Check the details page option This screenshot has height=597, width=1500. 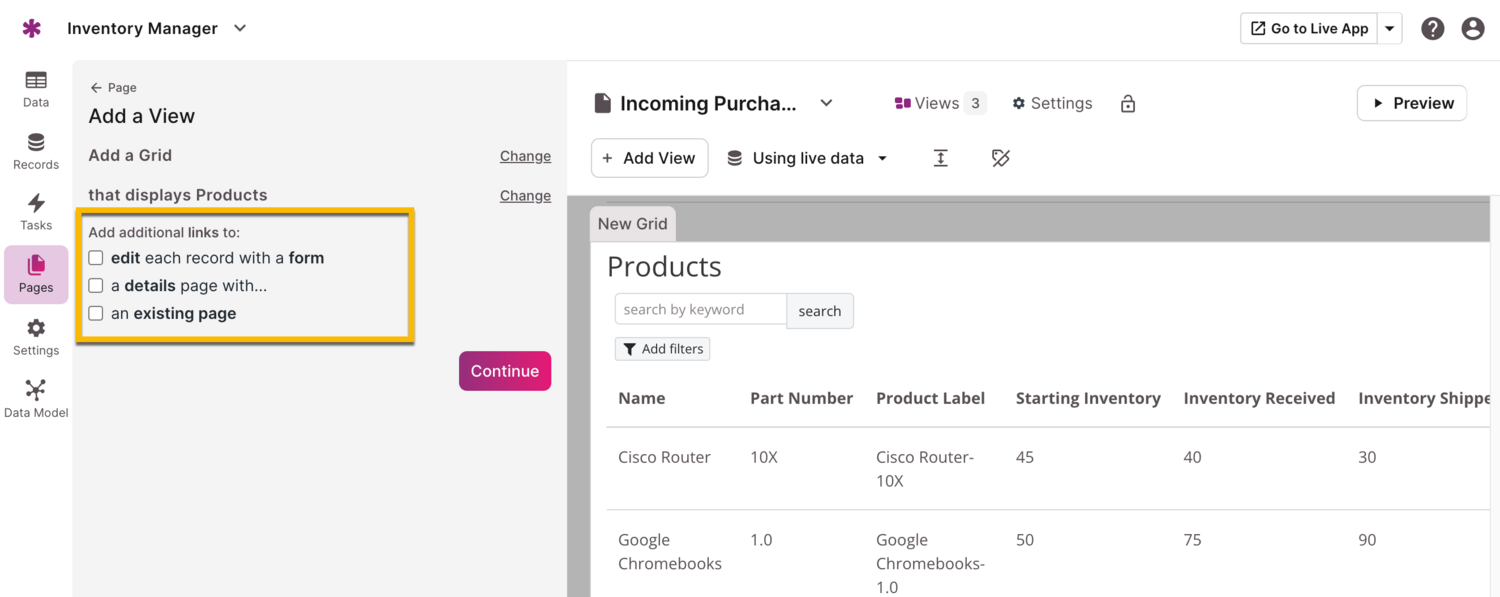[96, 286]
